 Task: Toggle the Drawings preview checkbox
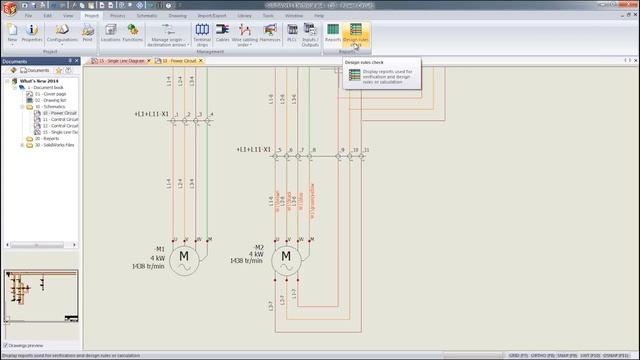tap(6, 346)
